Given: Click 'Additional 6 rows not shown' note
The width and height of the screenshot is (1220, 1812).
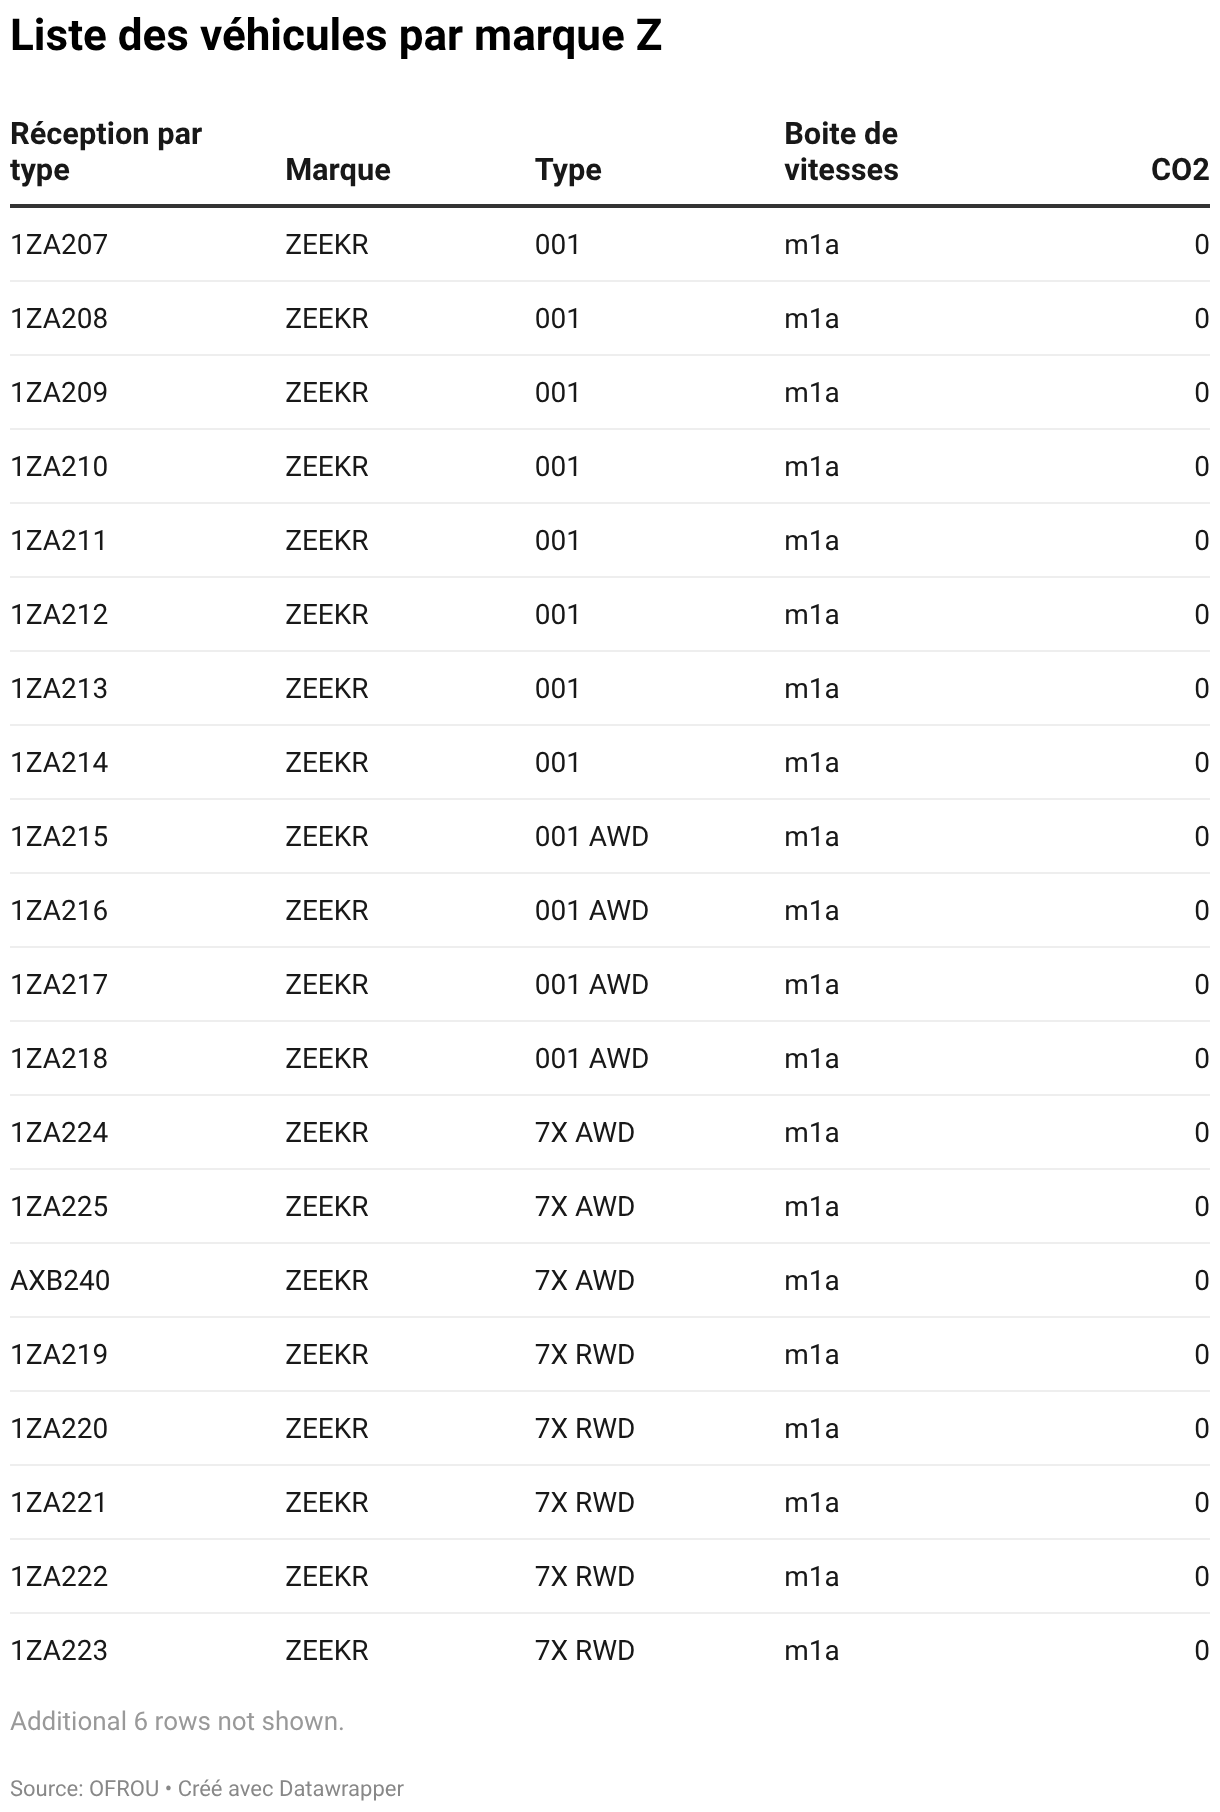Looking at the screenshot, I should tap(177, 1721).
